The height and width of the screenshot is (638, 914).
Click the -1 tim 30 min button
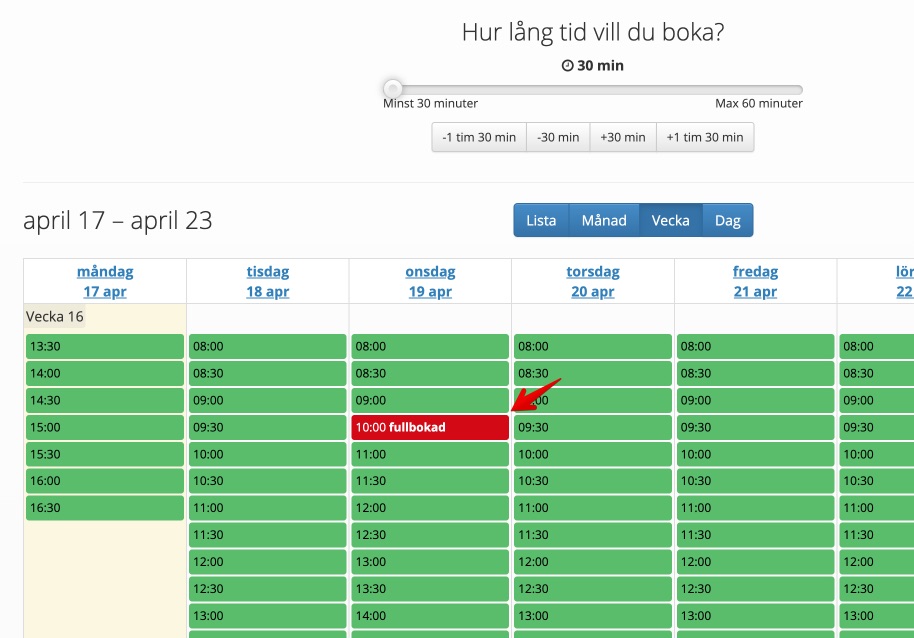(478, 137)
